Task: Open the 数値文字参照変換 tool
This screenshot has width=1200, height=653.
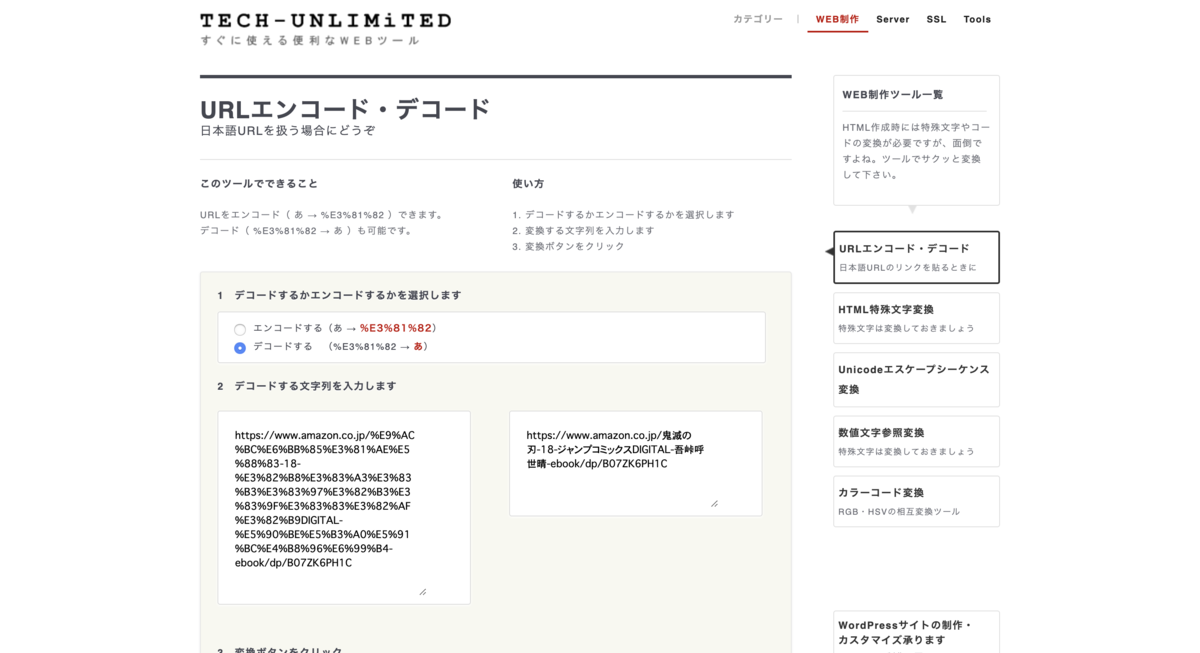Action: click(915, 441)
